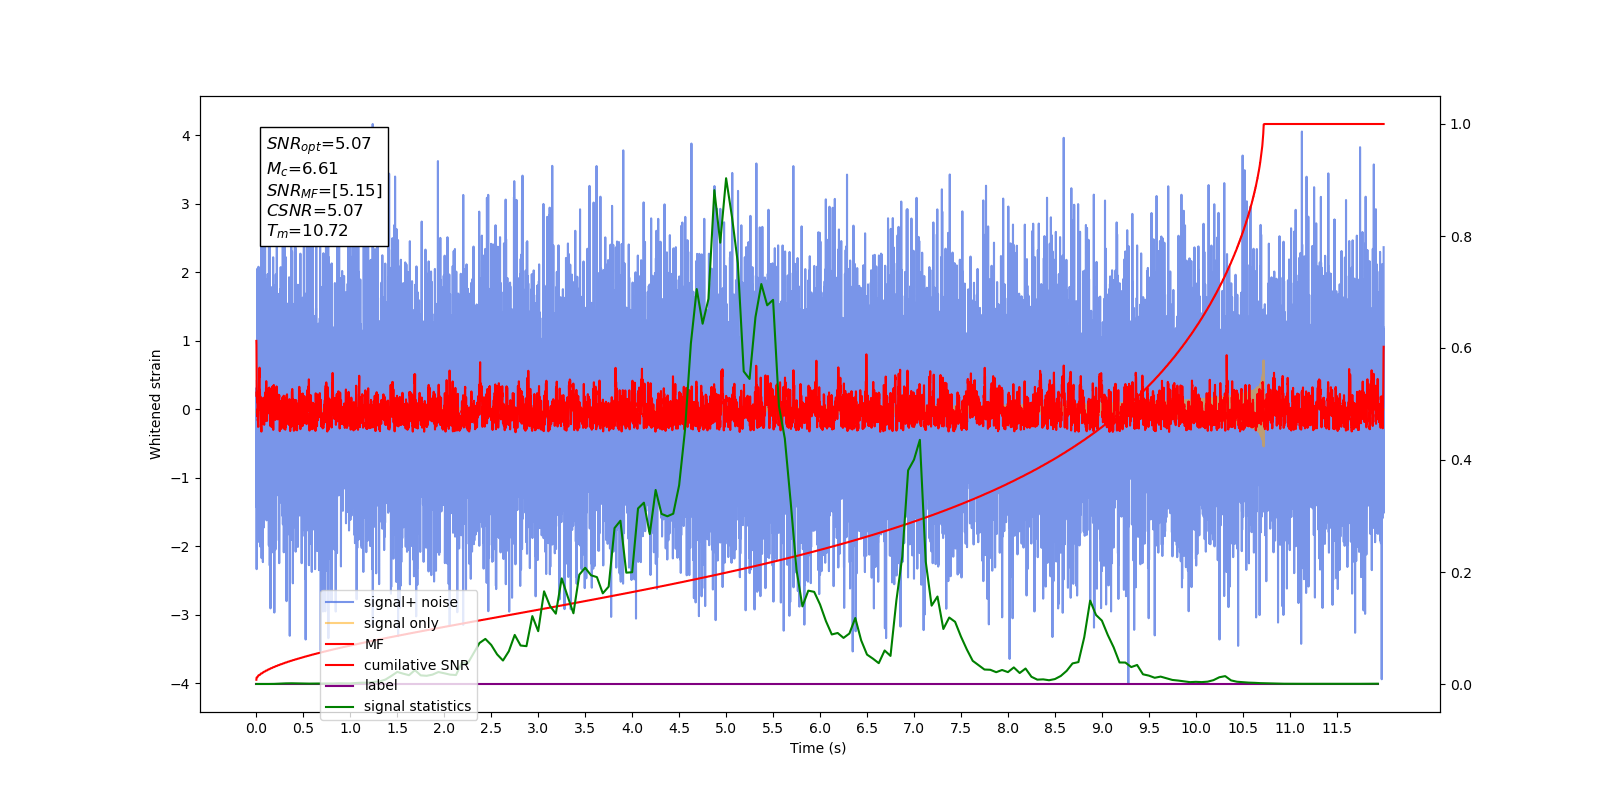The width and height of the screenshot is (1600, 800).
Task: Click the SNRopt=5.07 annotation text
Action: pos(318,144)
